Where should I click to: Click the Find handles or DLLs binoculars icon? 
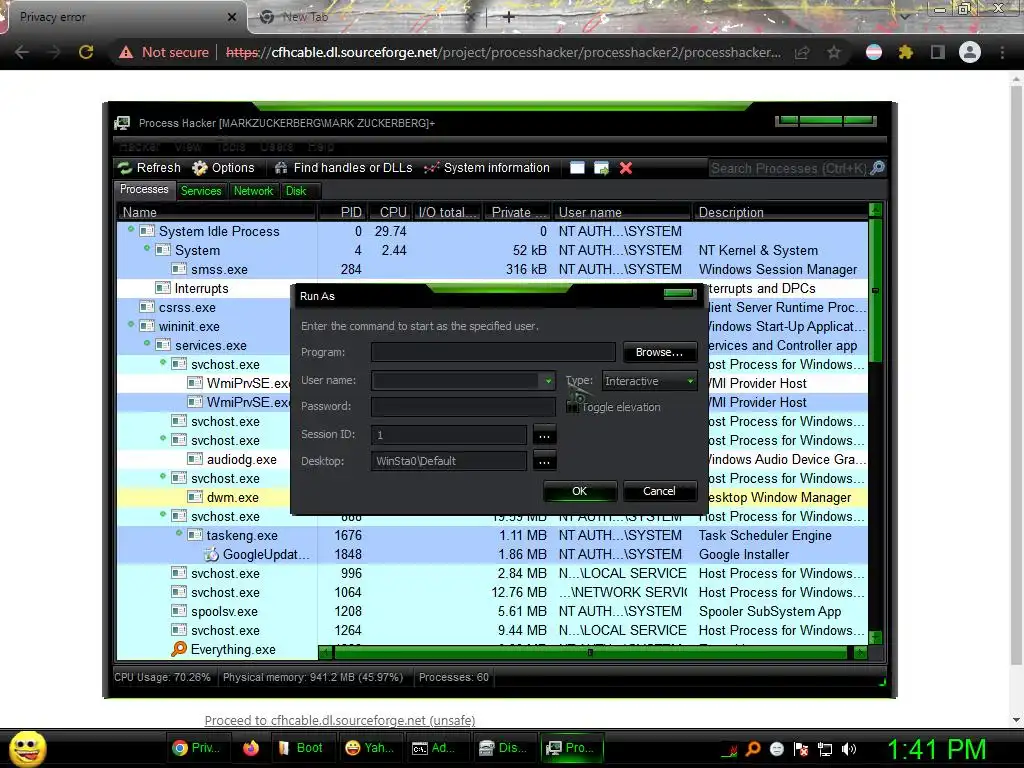coord(281,168)
